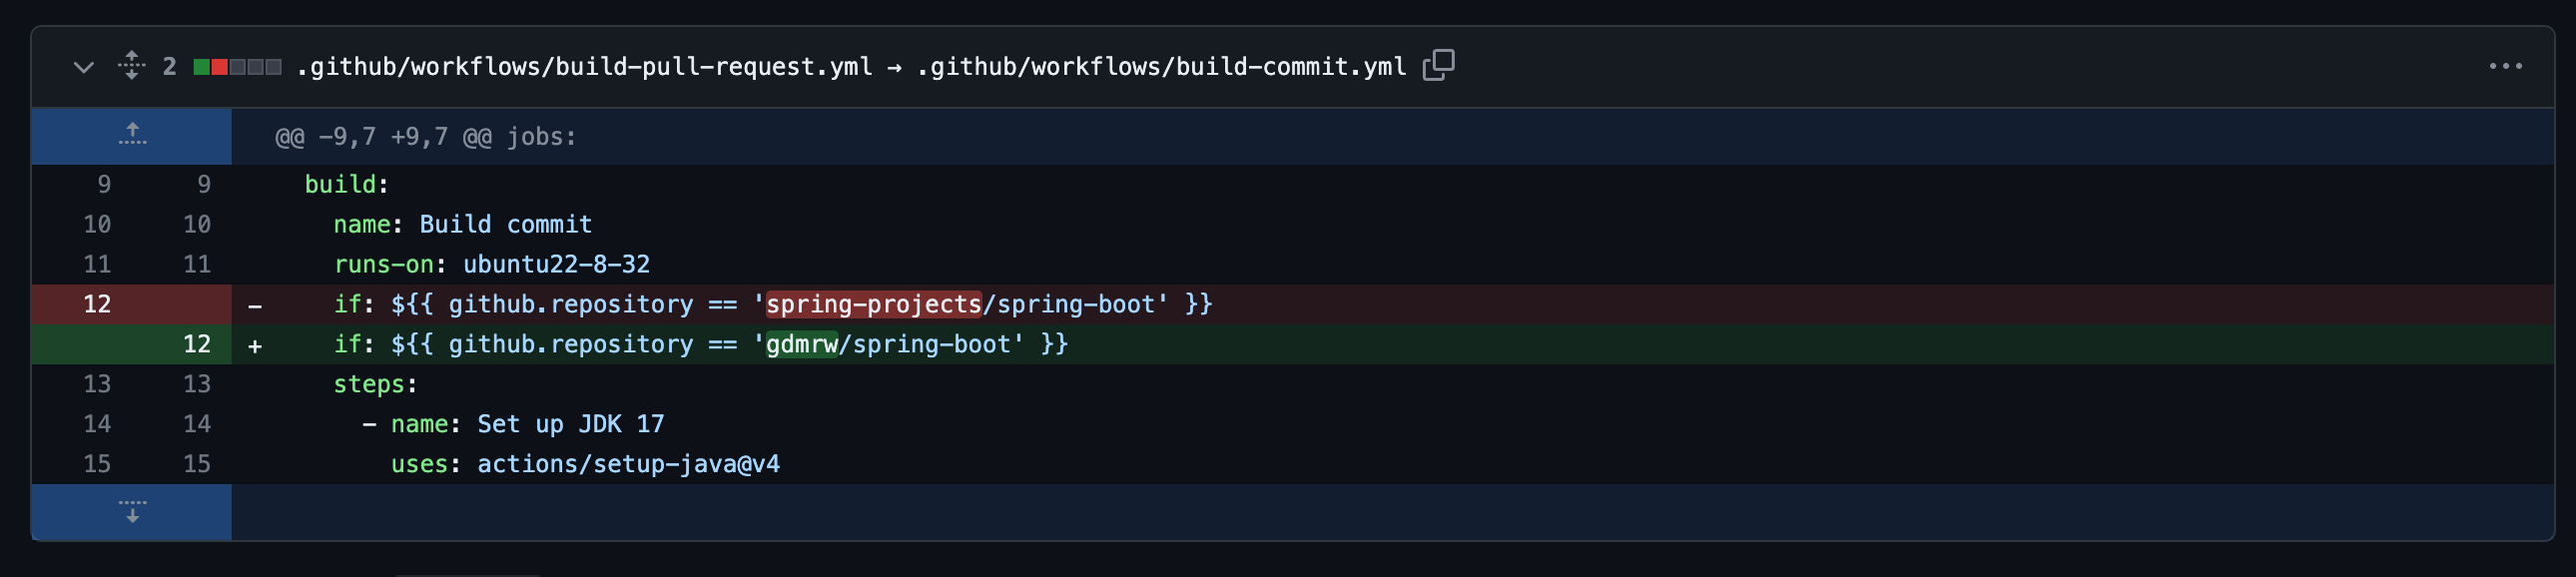Image resolution: width=2576 pixels, height=577 pixels.
Task: Copy the file path to clipboard
Action: (x=1438, y=66)
